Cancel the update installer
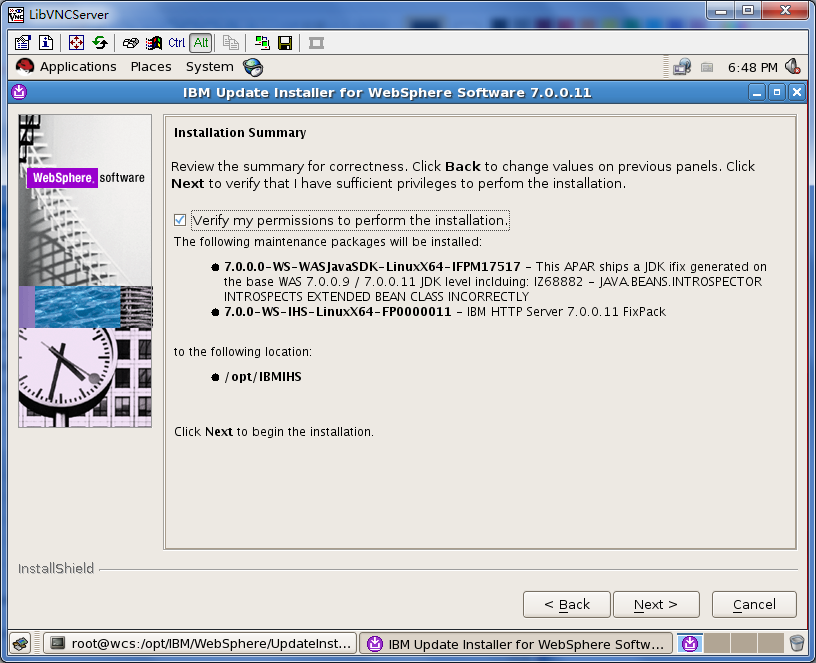Image resolution: width=816 pixels, height=663 pixels. pos(754,604)
